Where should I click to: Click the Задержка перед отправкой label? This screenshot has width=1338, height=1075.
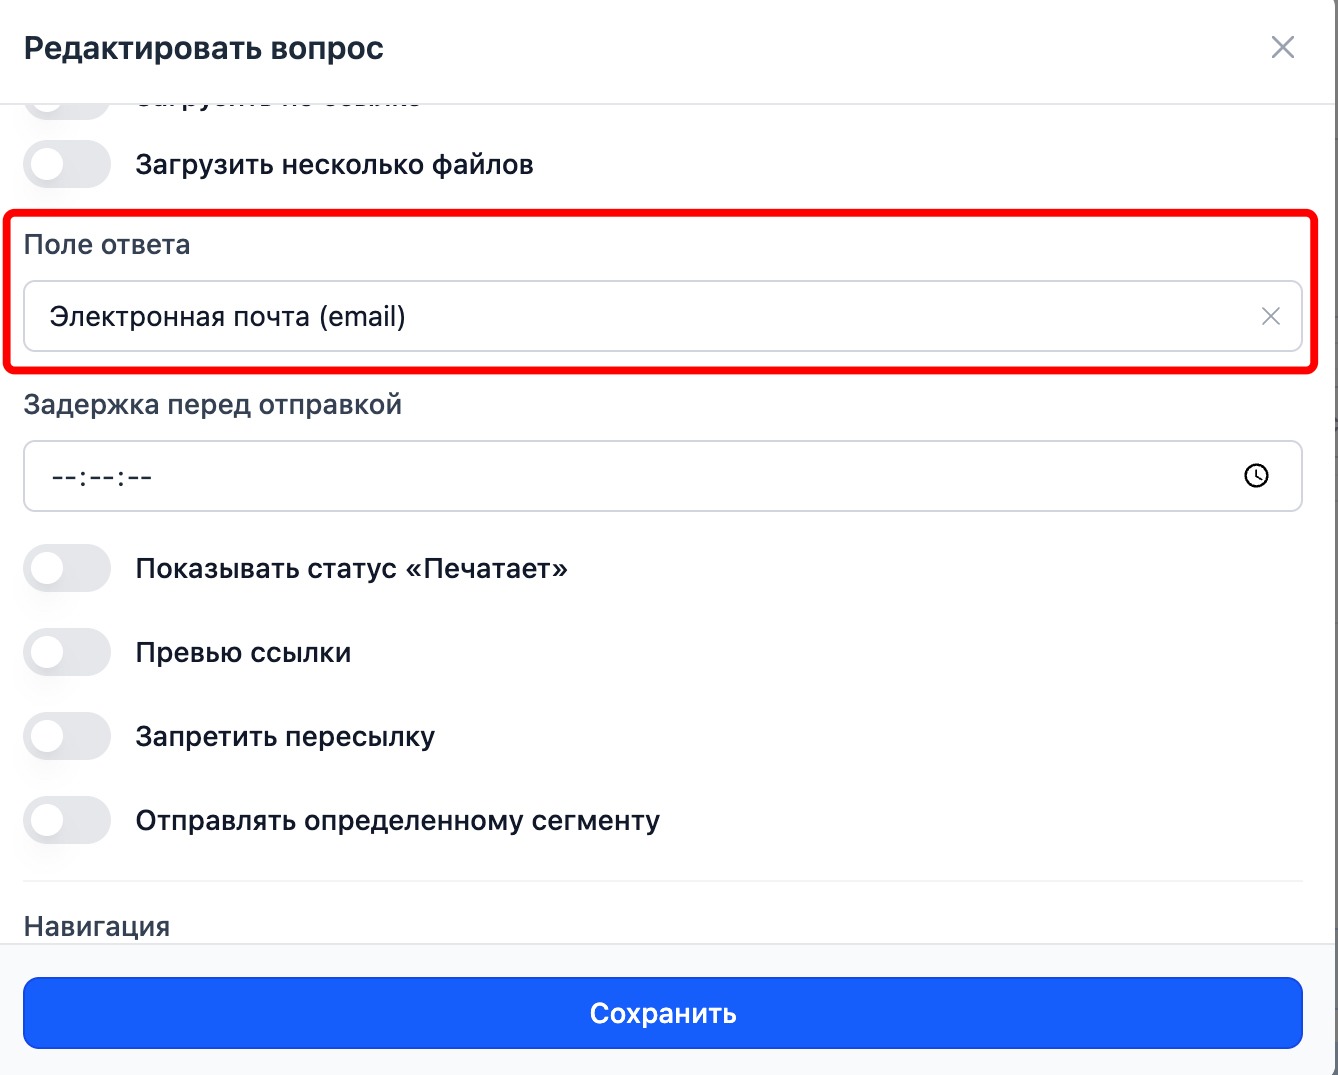(213, 405)
